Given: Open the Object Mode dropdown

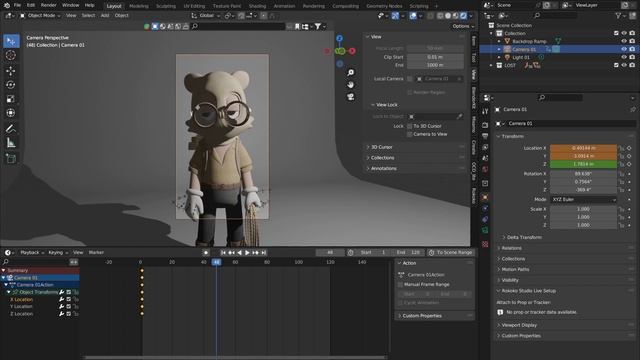Looking at the screenshot, I should (40, 16).
